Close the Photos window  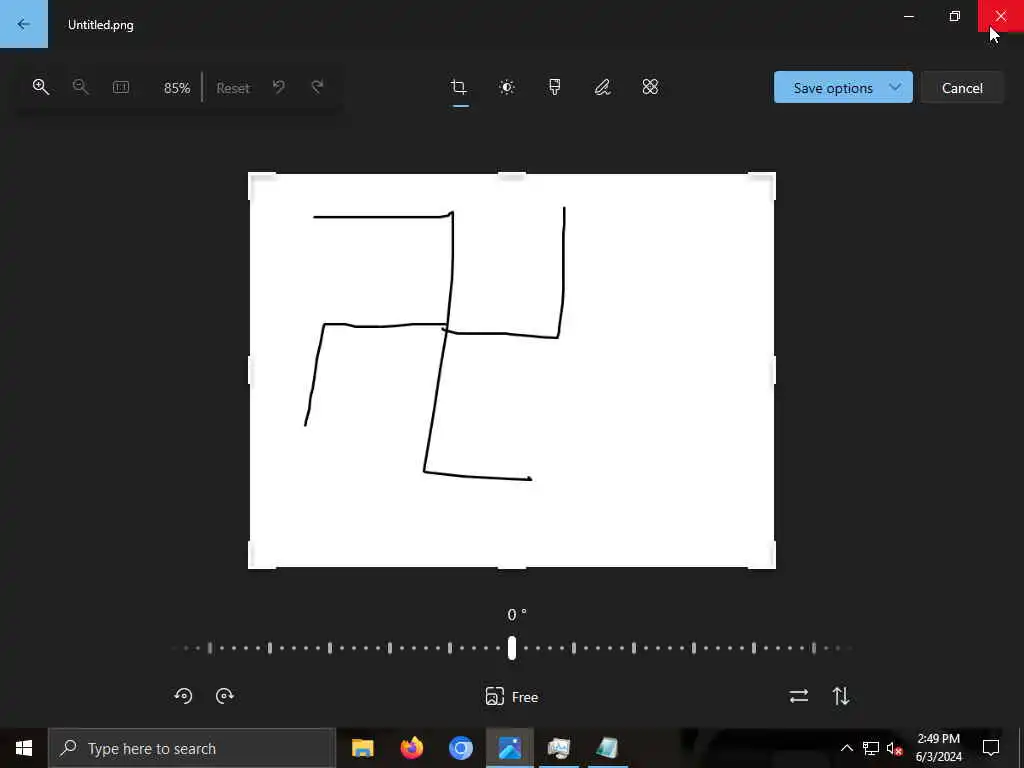pos(1000,16)
